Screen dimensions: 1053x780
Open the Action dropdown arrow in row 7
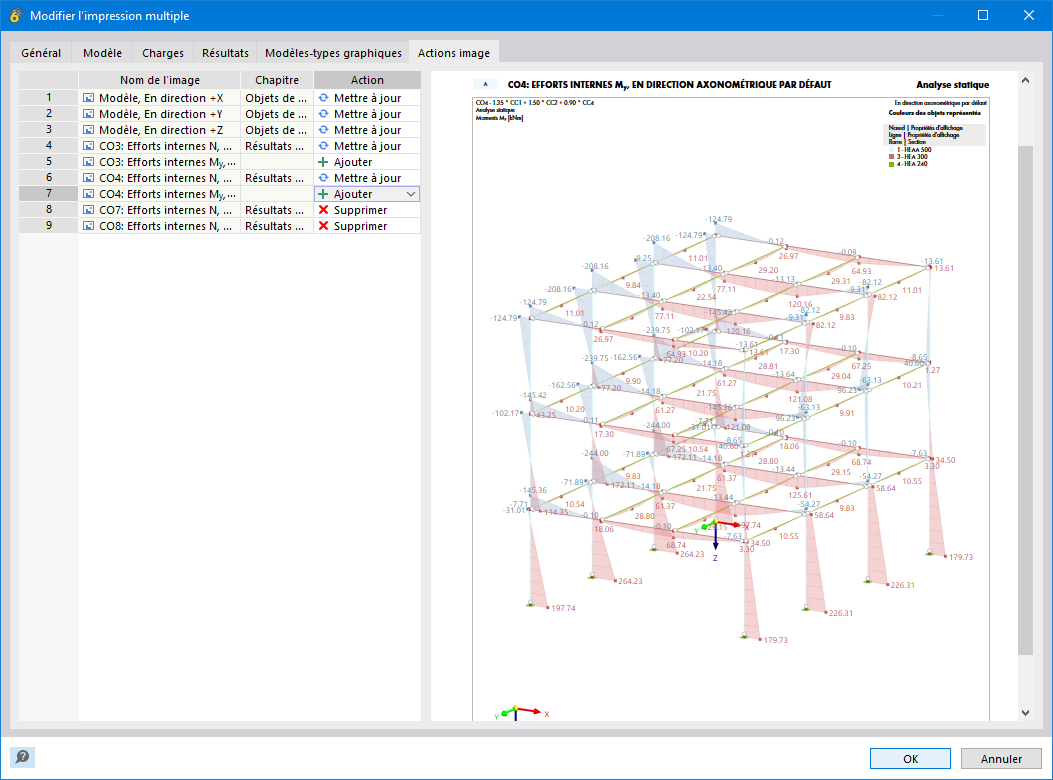tap(411, 194)
